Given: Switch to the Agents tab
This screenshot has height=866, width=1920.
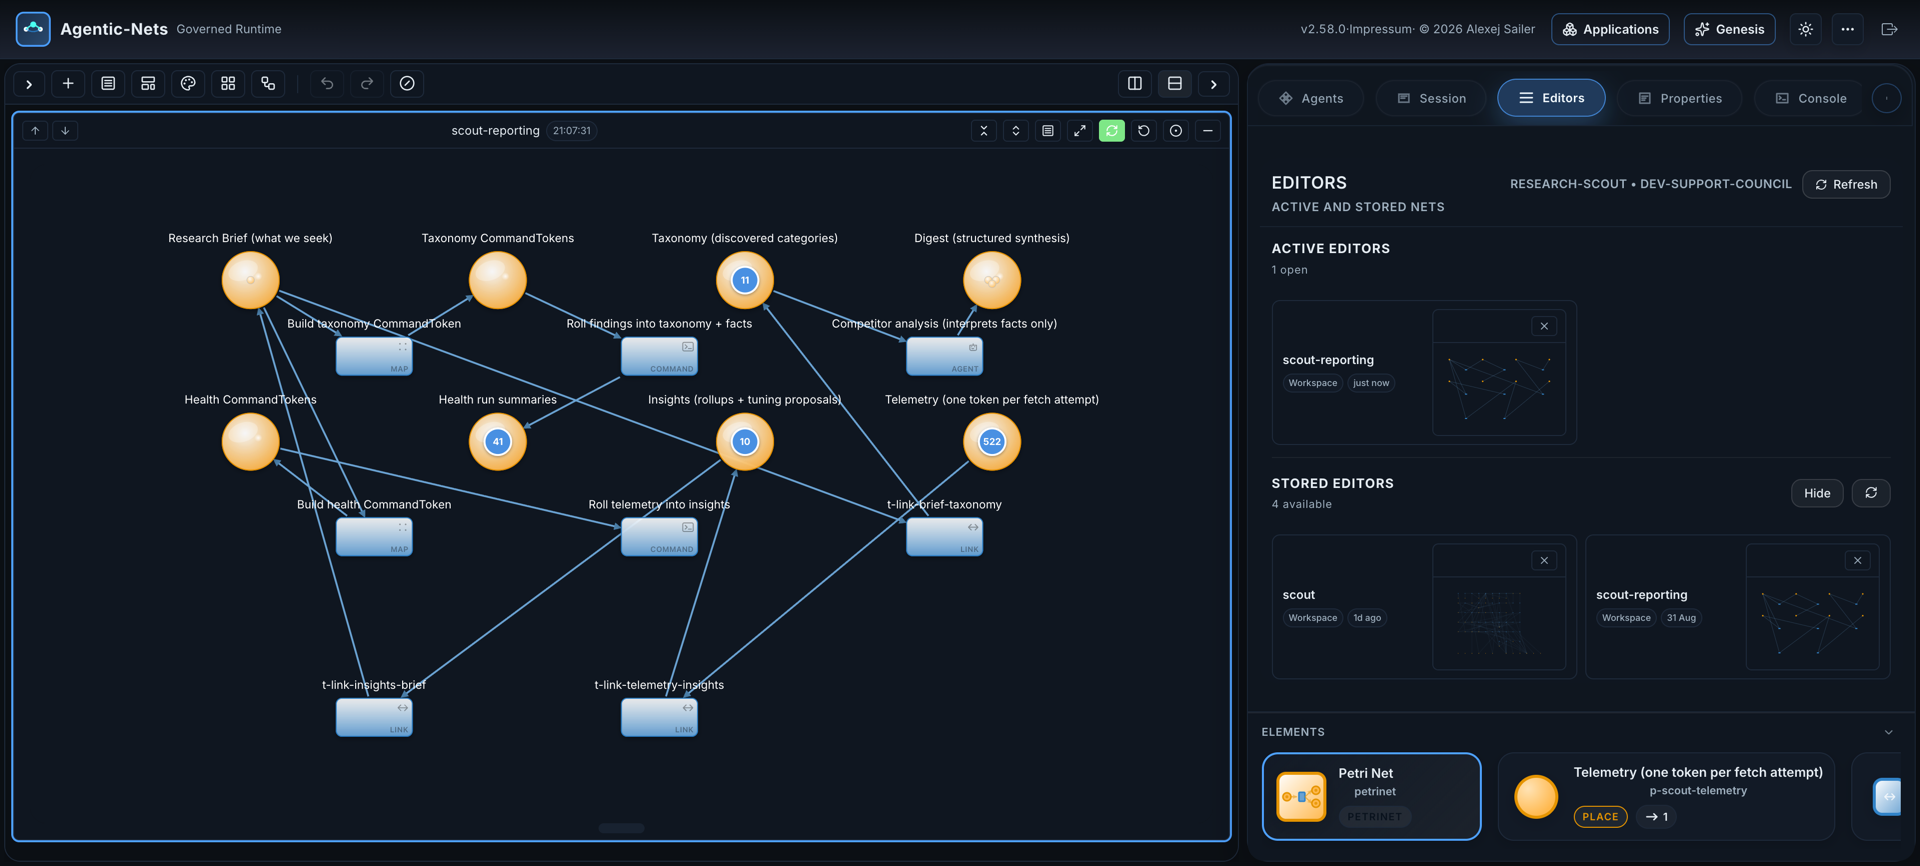Looking at the screenshot, I should click(x=1311, y=98).
